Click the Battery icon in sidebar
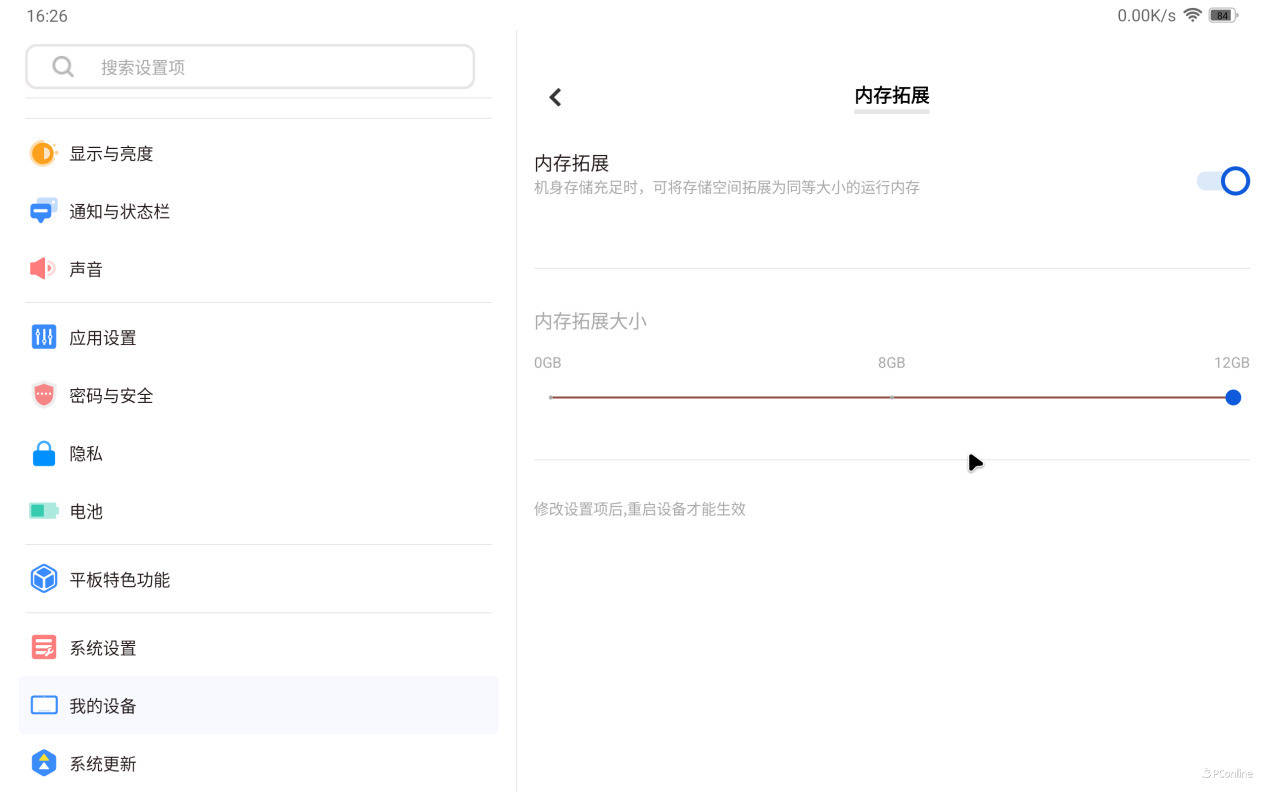The width and height of the screenshot is (1267, 792). tap(43, 511)
